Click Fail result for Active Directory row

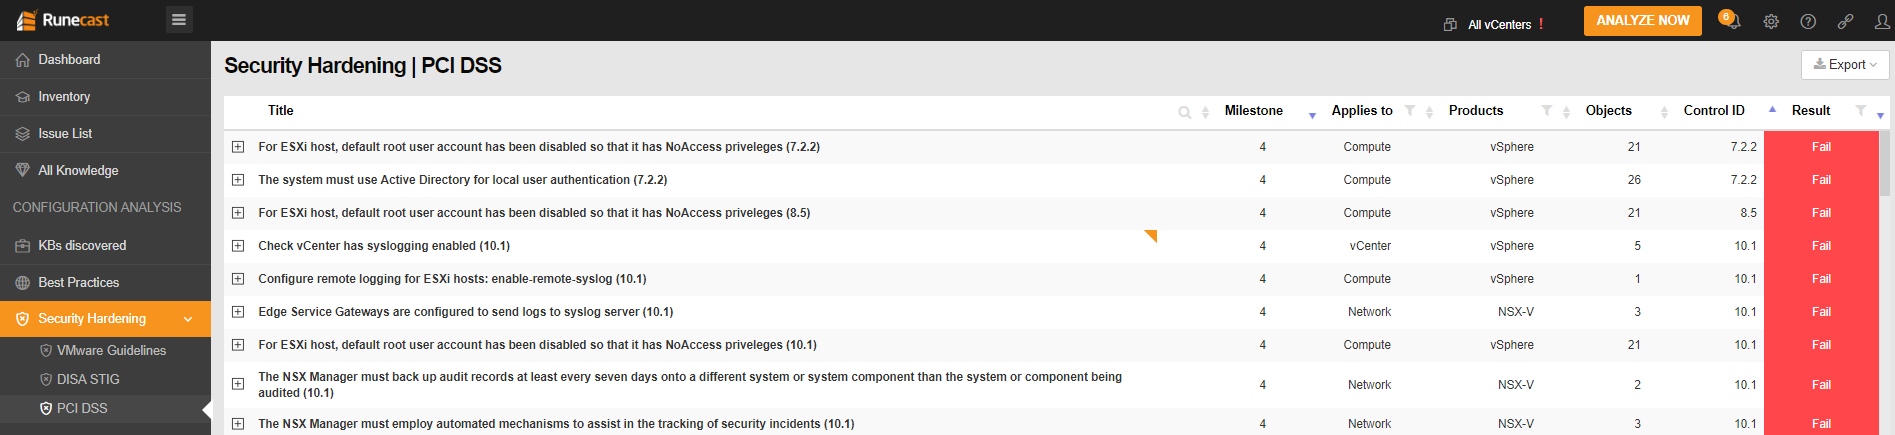[1821, 180]
